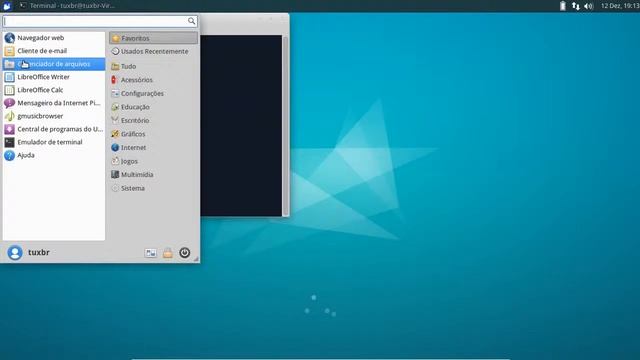Select the Gráficos category
The width and height of the screenshot is (640, 360).
point(153,134)
